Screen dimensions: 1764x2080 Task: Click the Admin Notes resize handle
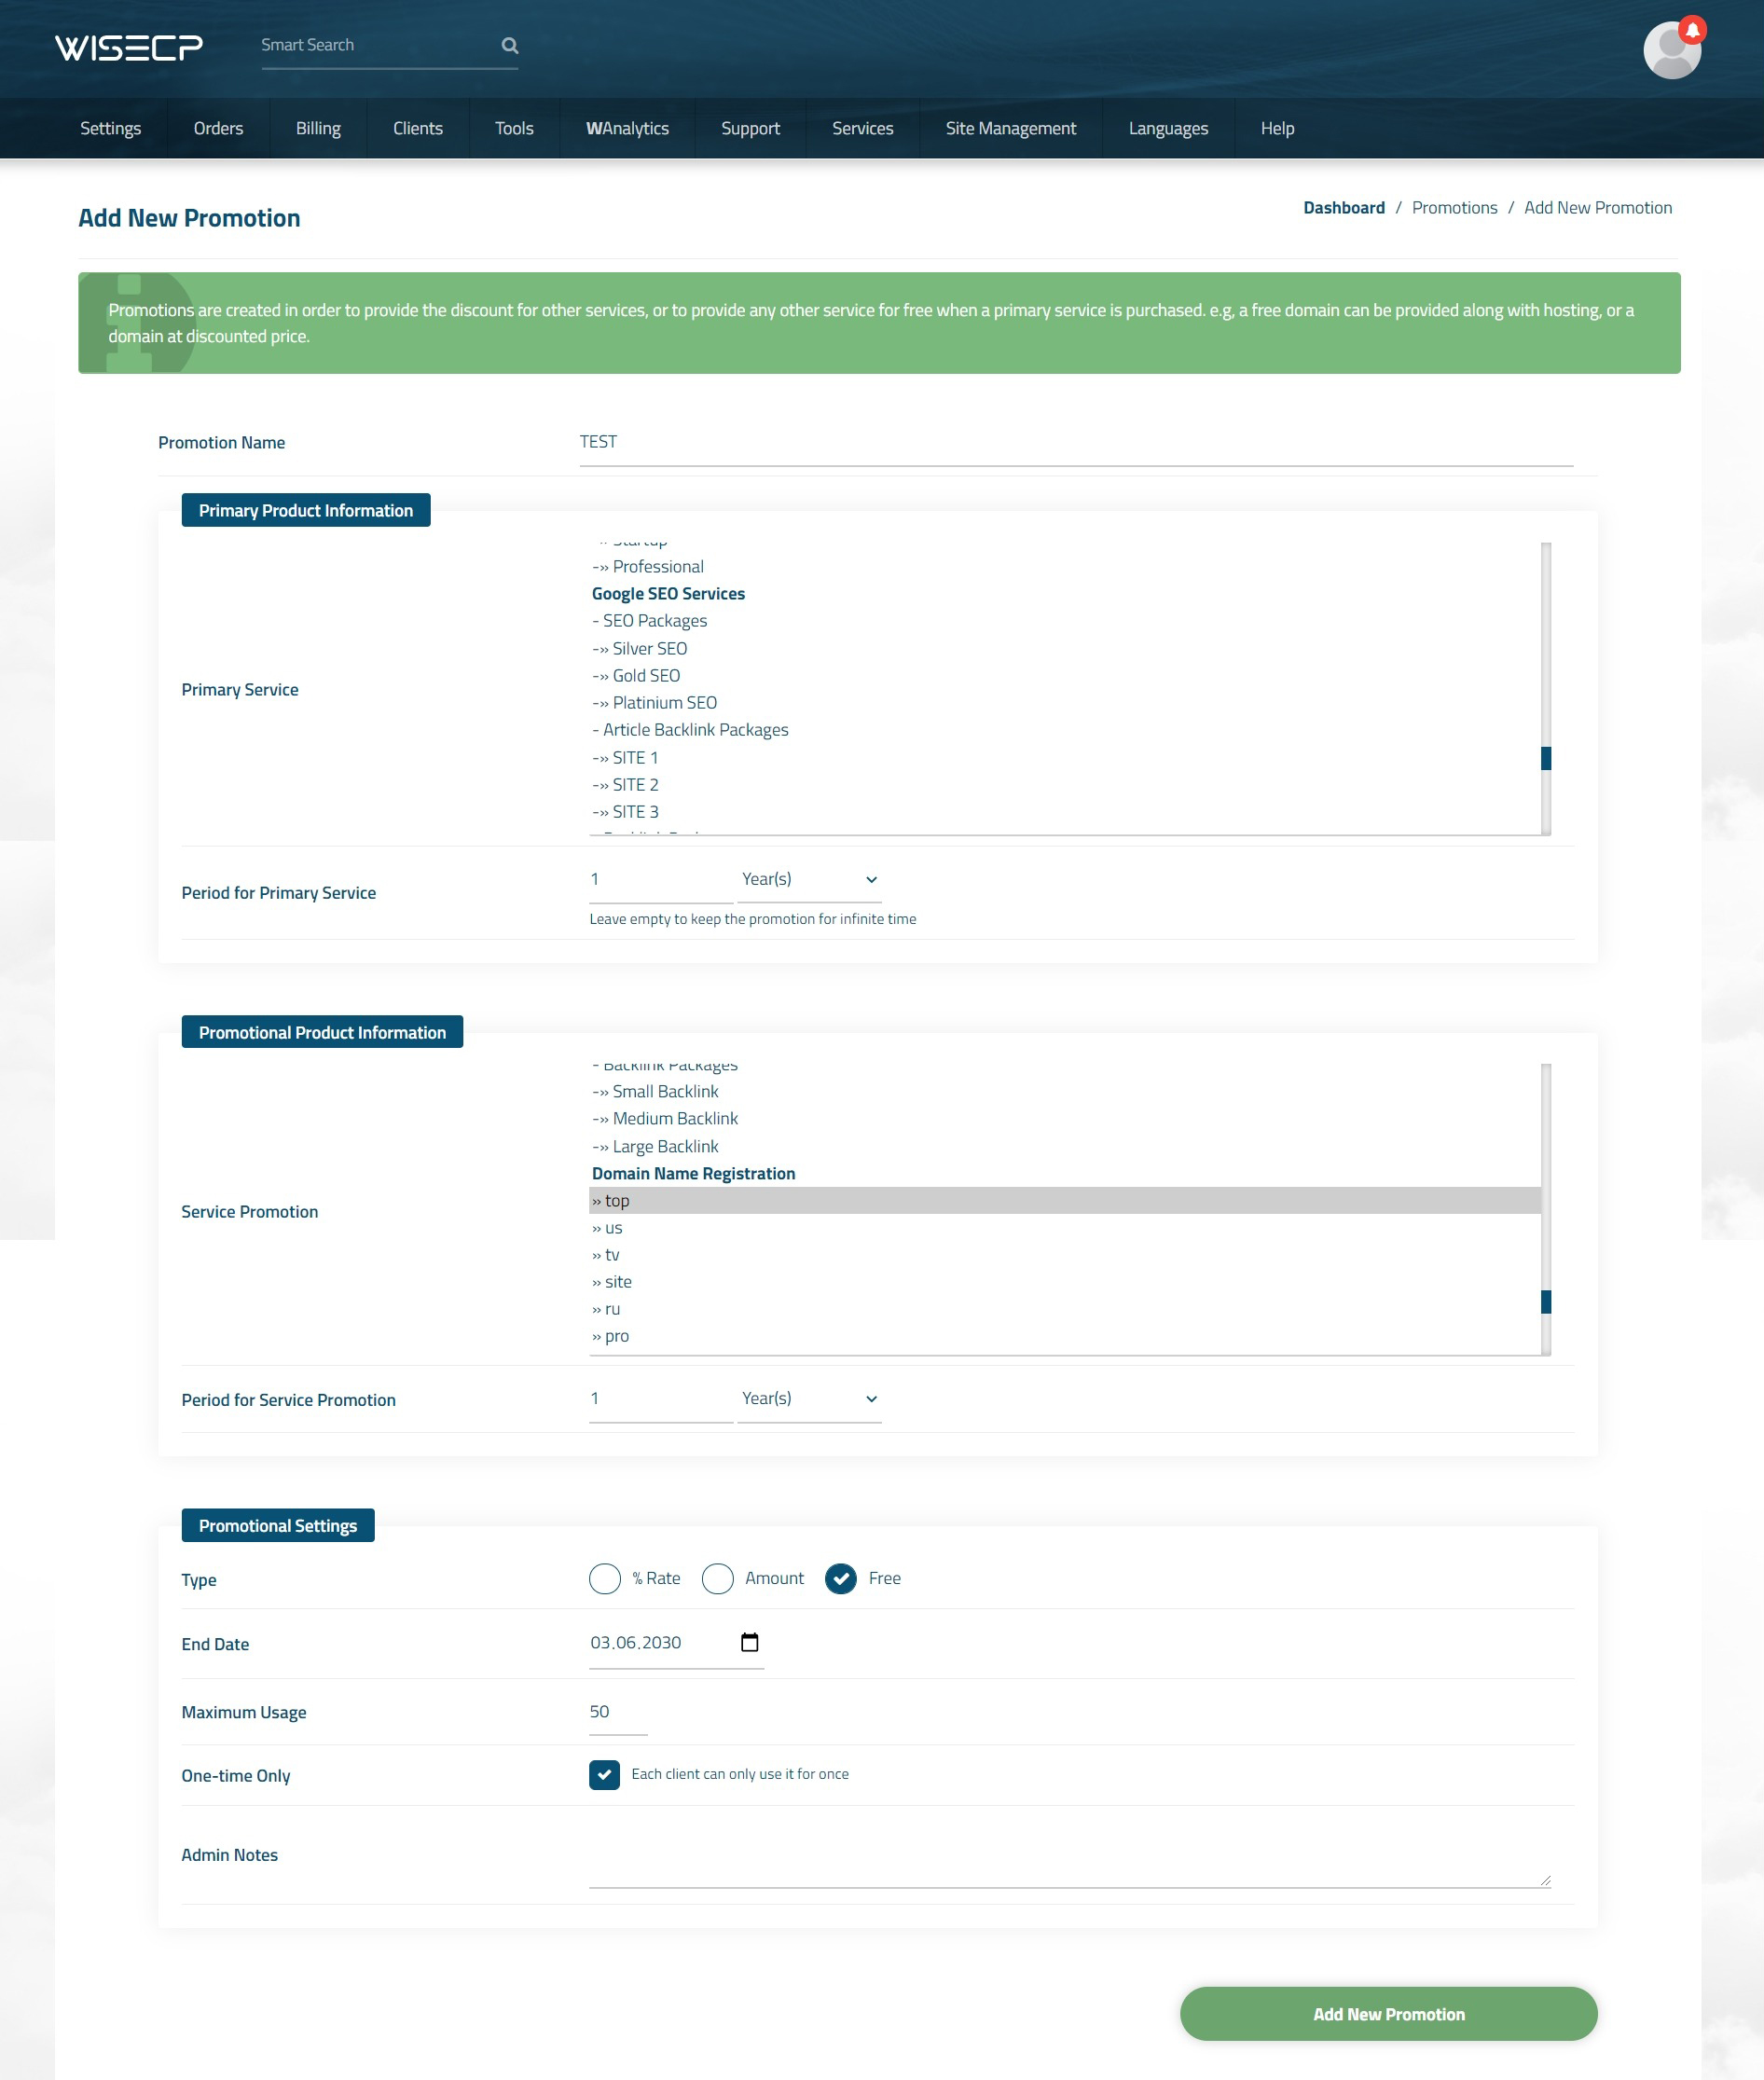point(1545,1880)
